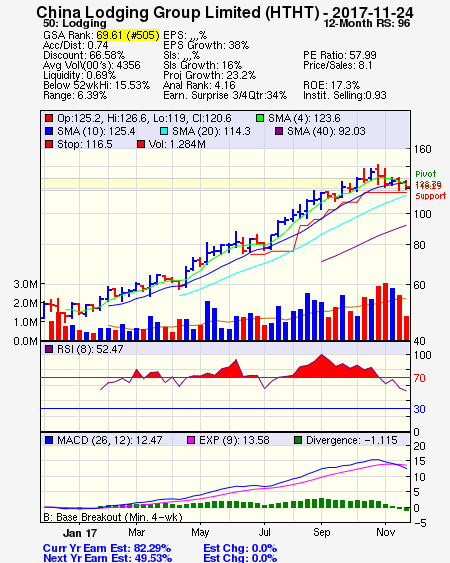Image resolution: width=450 pixels, height=563 pixels.
Task: Click the 'Instit. Selling:0.93' value
Action: pos(345,96)
